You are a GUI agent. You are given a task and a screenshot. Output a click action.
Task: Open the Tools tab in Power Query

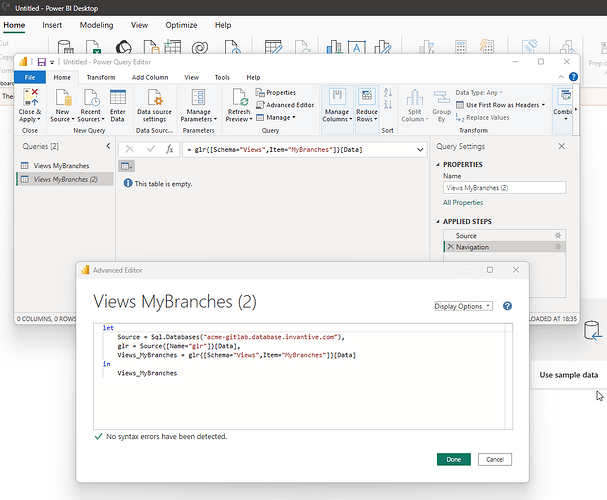(x=222, y=77)
